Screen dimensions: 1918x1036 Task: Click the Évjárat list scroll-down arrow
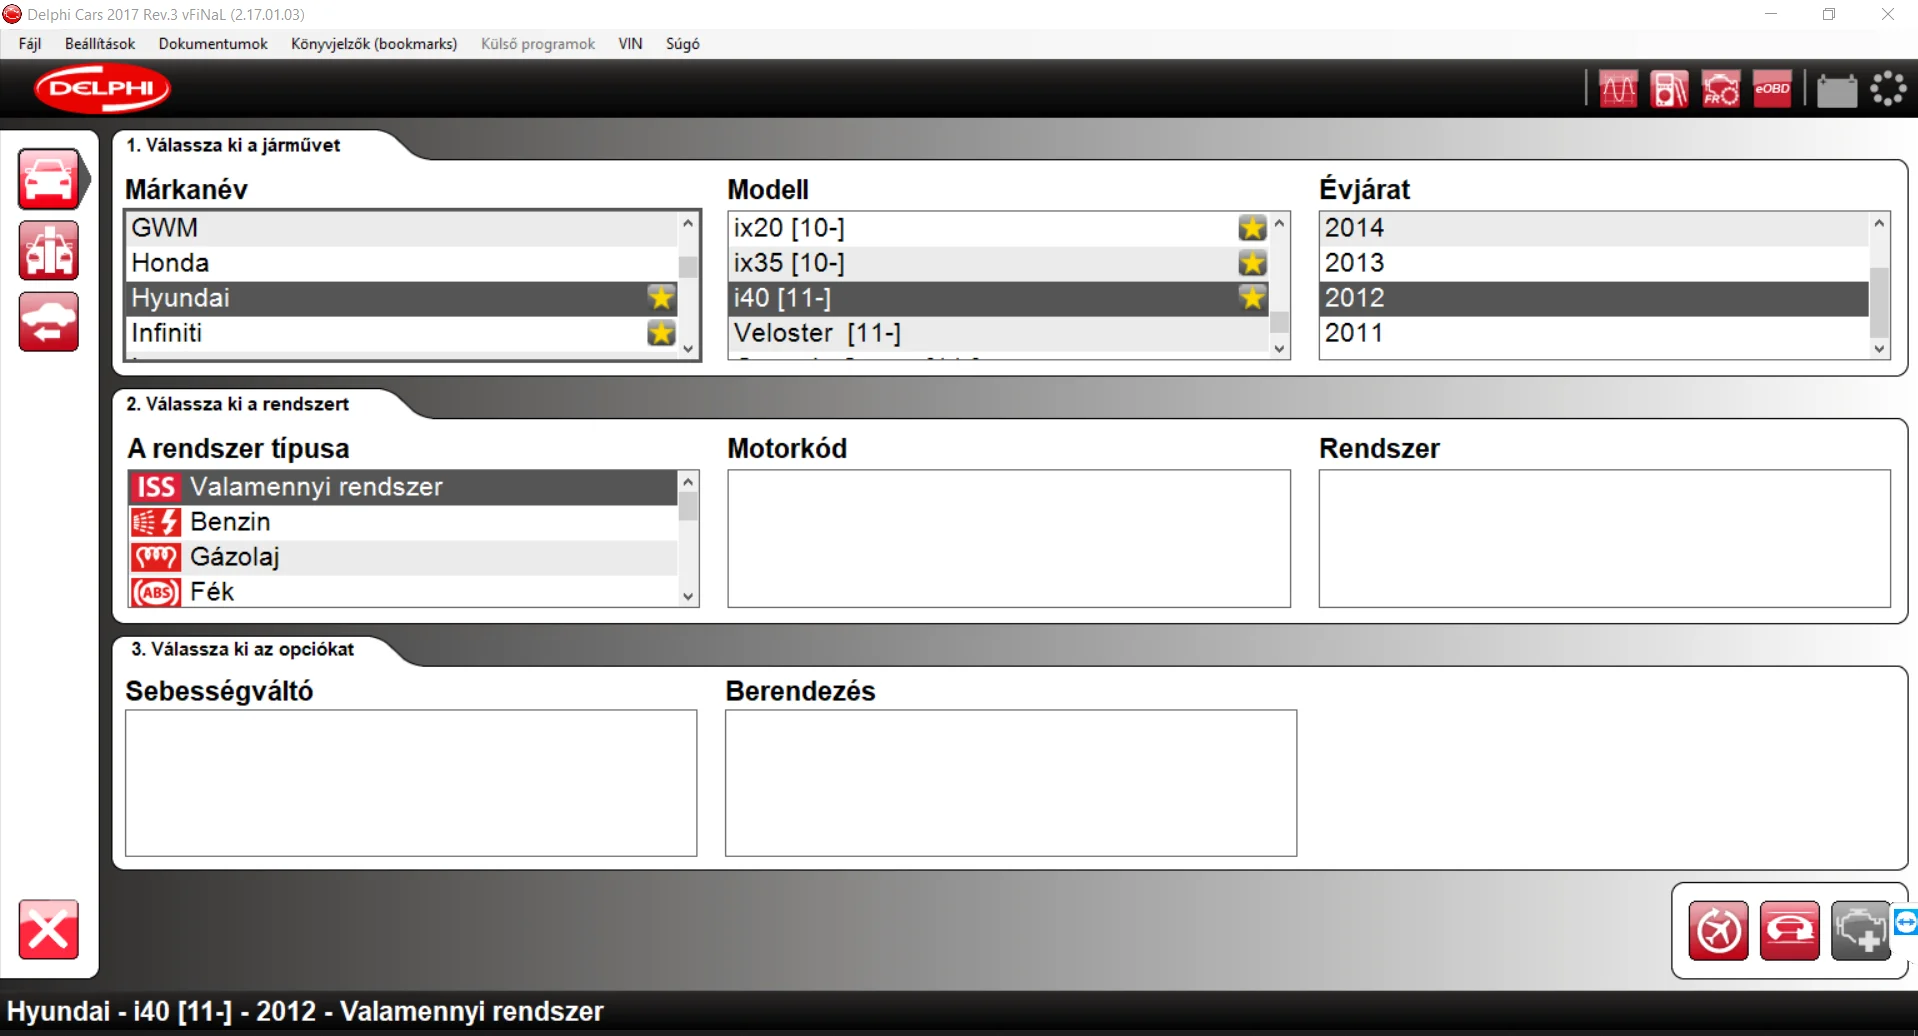[1879, 348]
